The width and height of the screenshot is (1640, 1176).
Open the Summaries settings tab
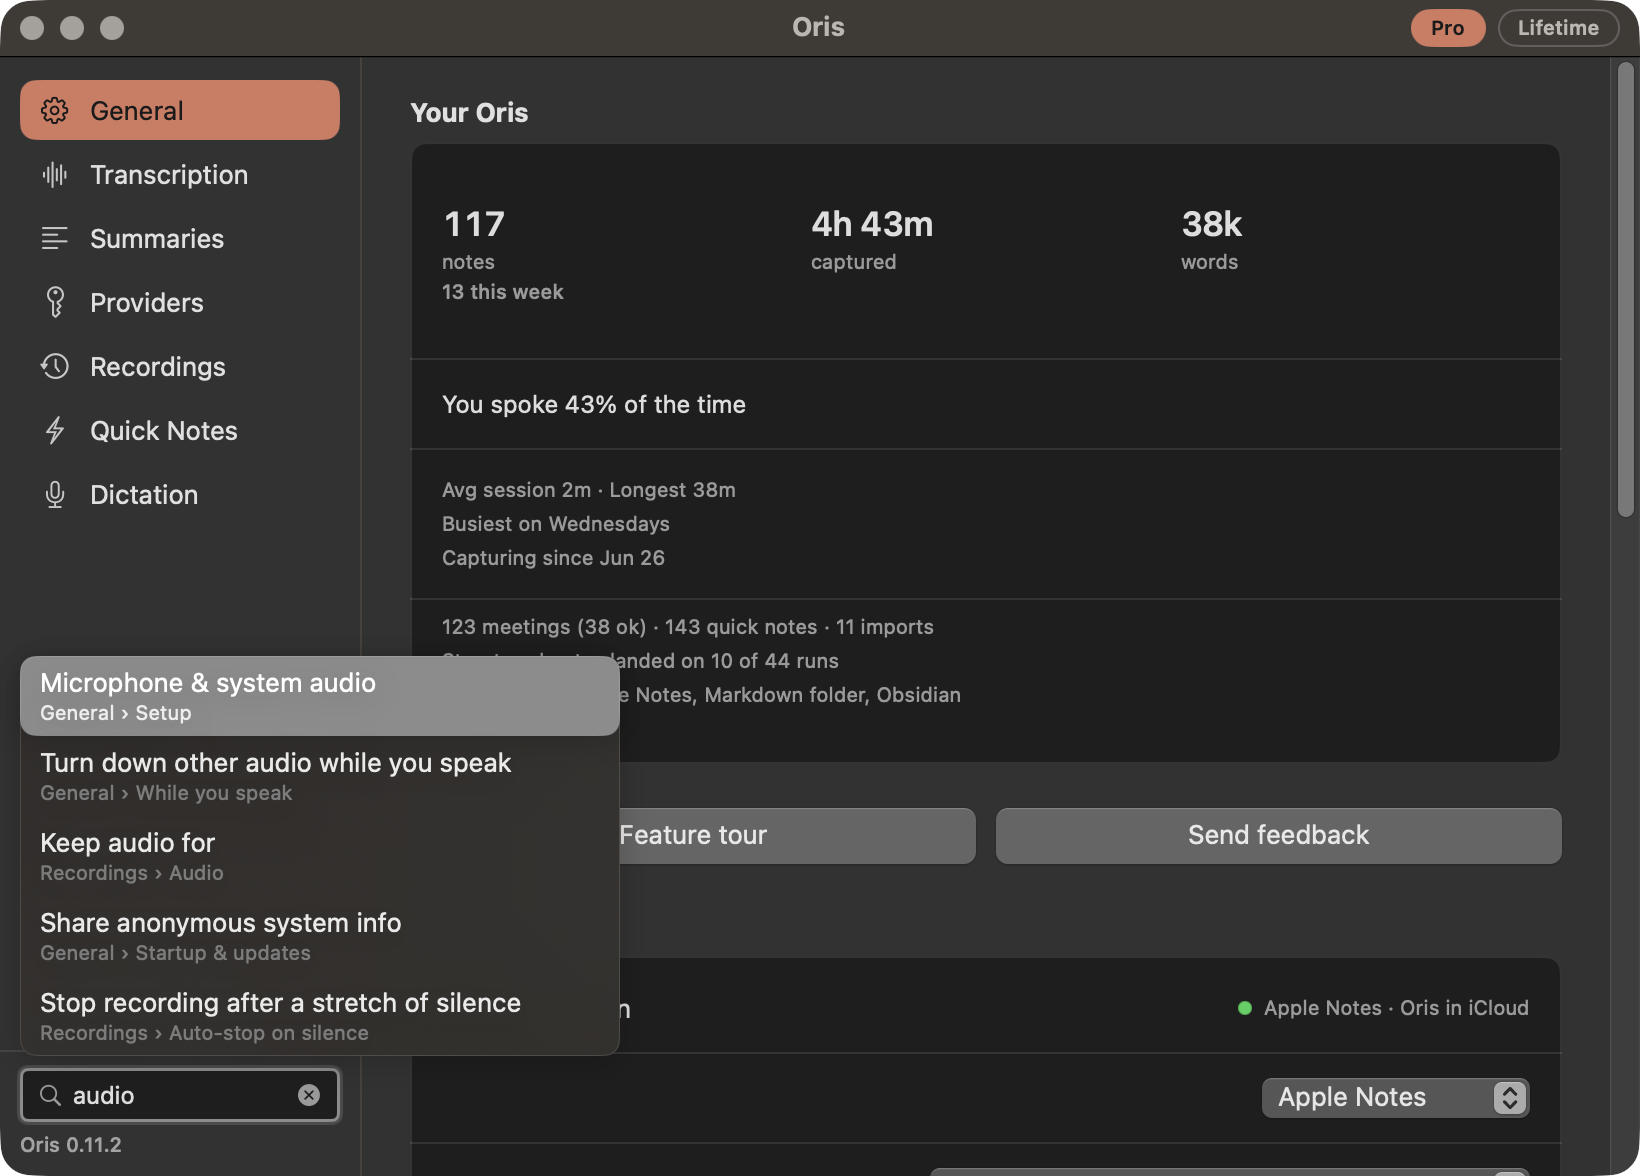(180, 239)
